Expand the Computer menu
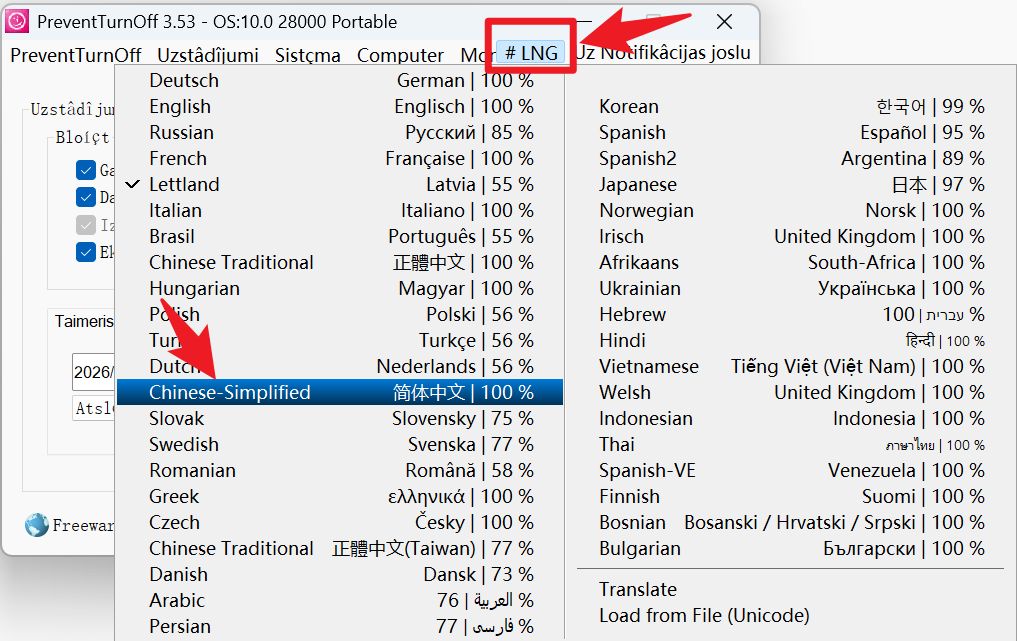1017x641 pixels. (x=400, y=55)
